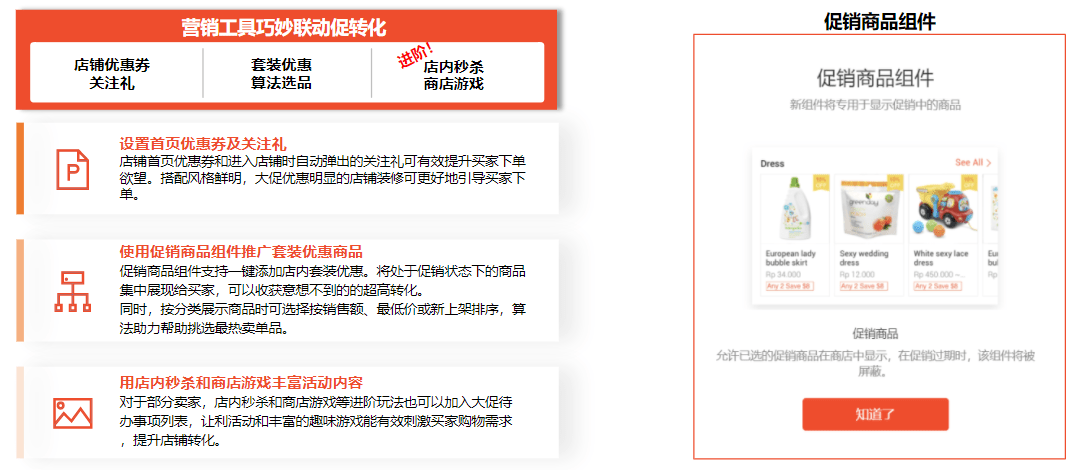
Task: Open the toy dump truck thumbnail
Action: pos(944,209)
